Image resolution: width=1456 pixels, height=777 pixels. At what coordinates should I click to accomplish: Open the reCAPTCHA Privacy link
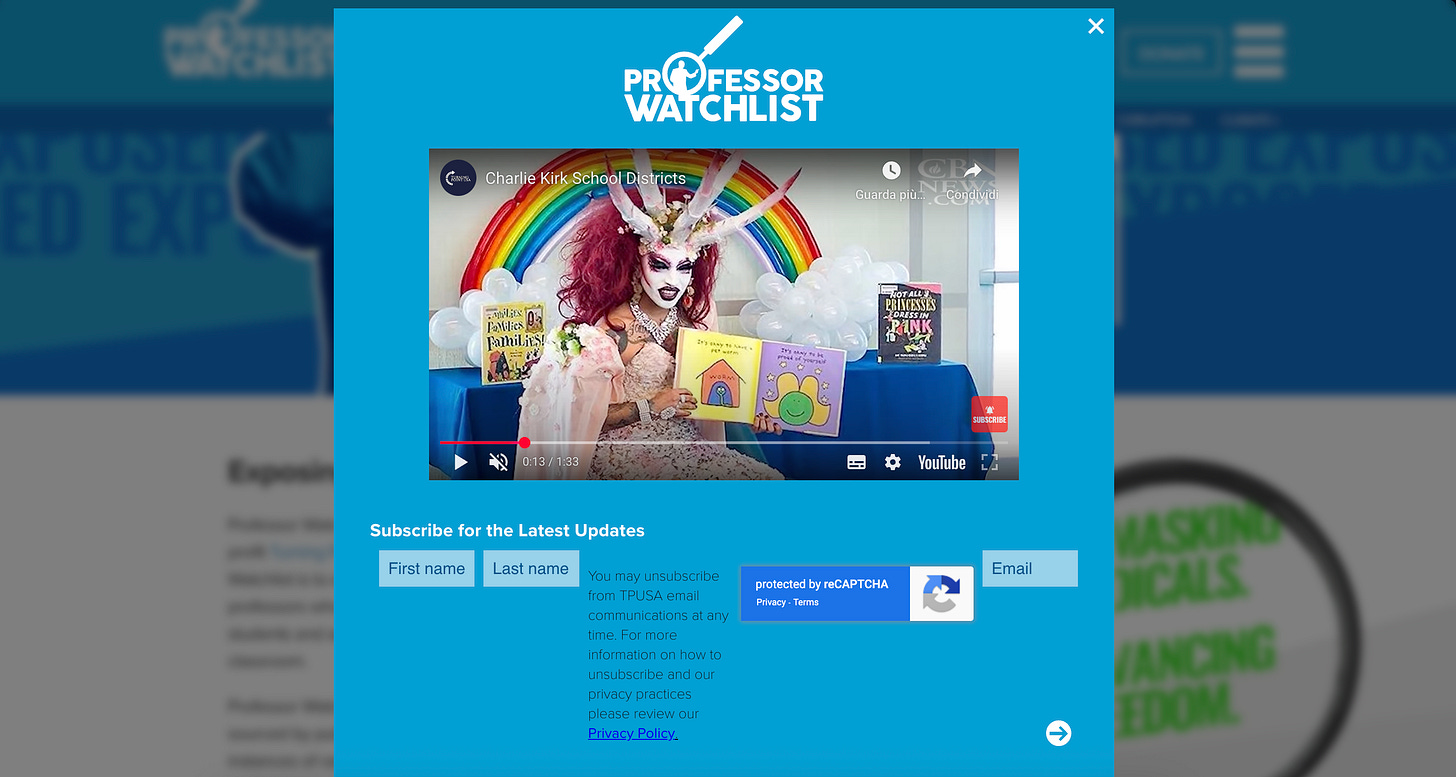pyautogui.click(x=771, y=602)
